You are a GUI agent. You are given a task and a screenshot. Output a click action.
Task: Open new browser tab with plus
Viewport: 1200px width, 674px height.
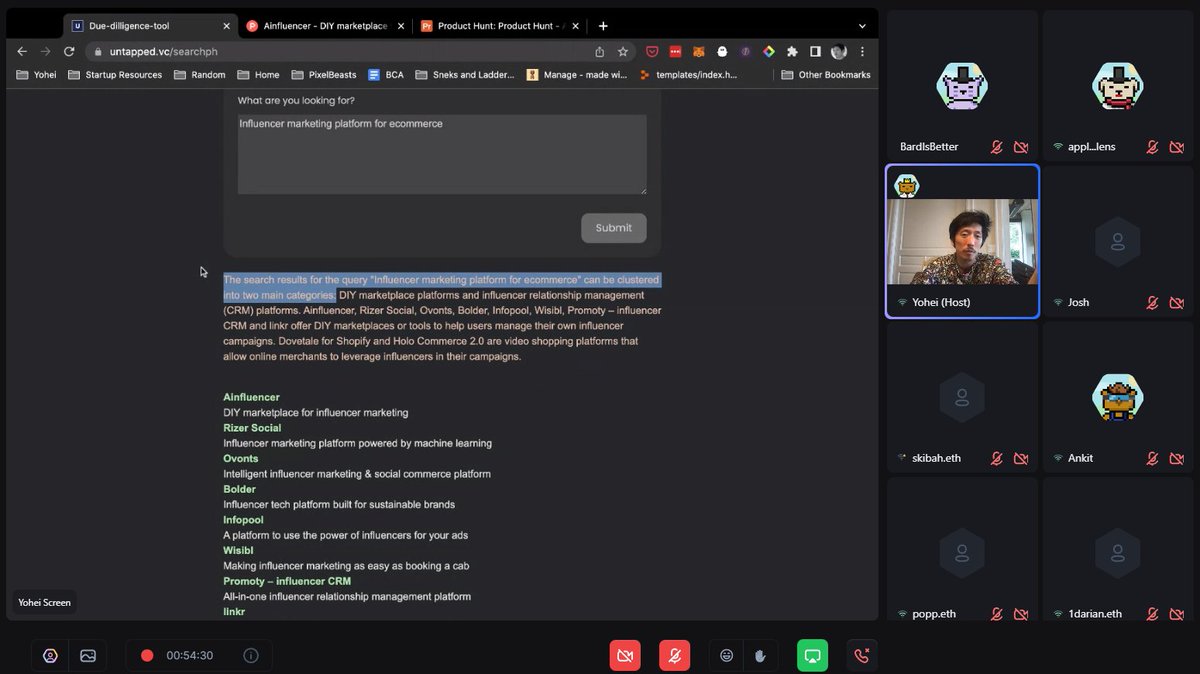pos(603,26)
